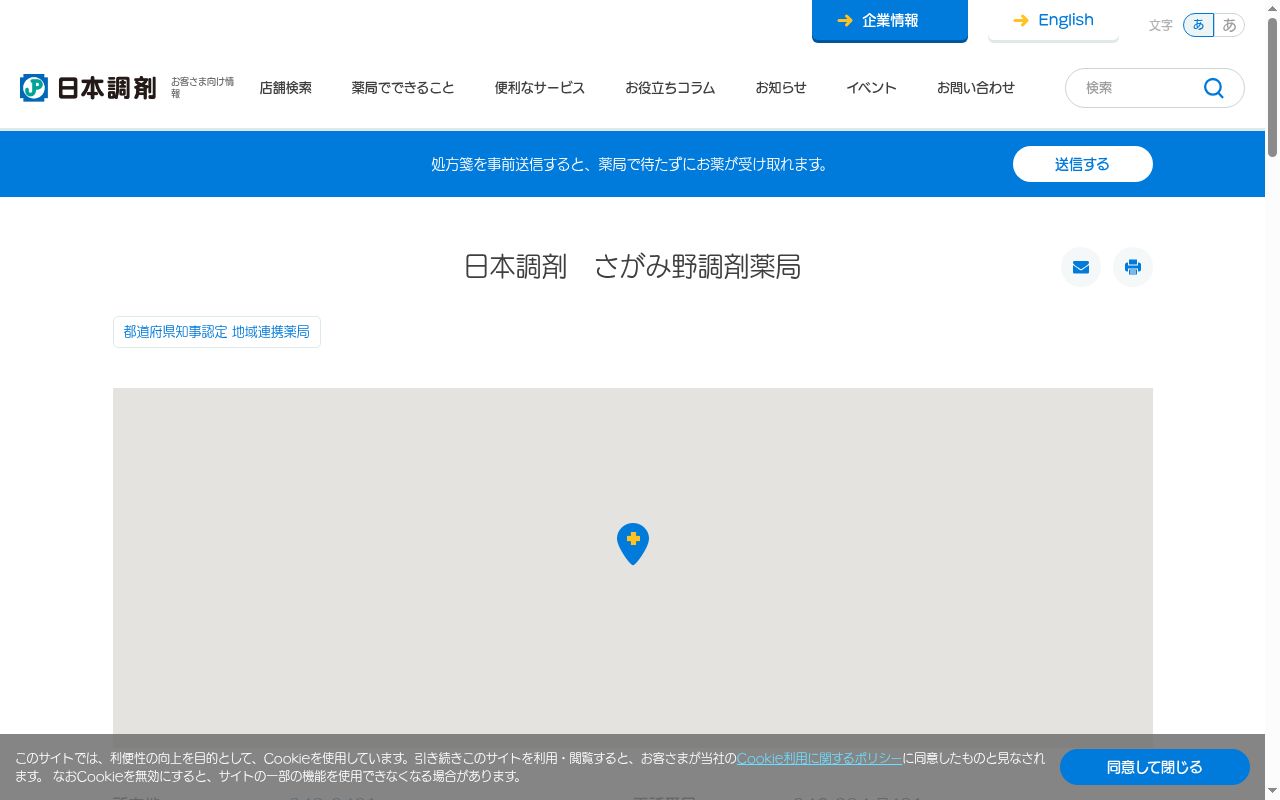Click the search magnifier icon
Viewport: 1280px width, 800px height.
pyautogui.click(x=1214, y=88)
